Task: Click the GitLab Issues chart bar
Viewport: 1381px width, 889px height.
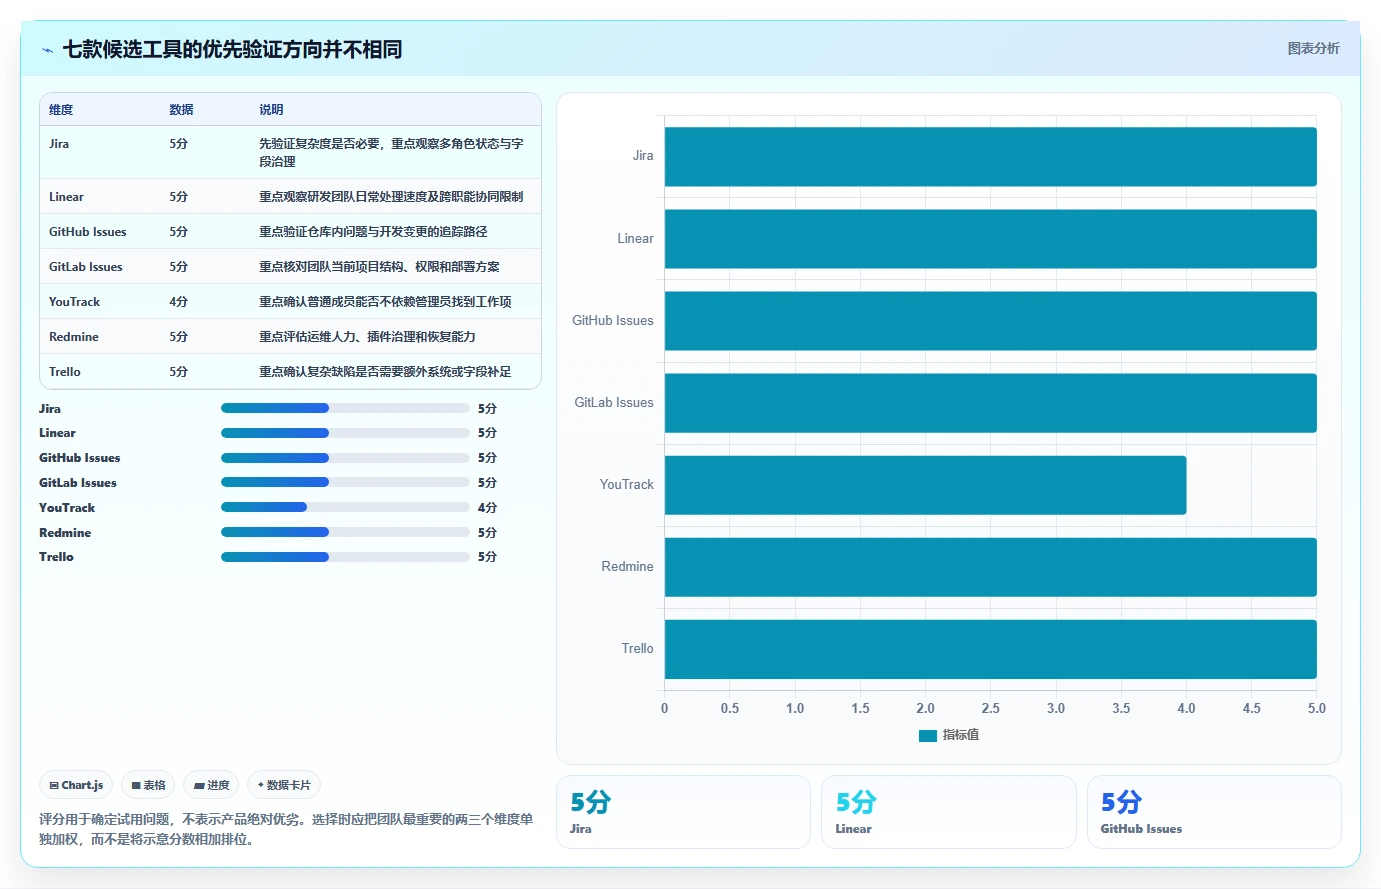Action: point(990,403)
